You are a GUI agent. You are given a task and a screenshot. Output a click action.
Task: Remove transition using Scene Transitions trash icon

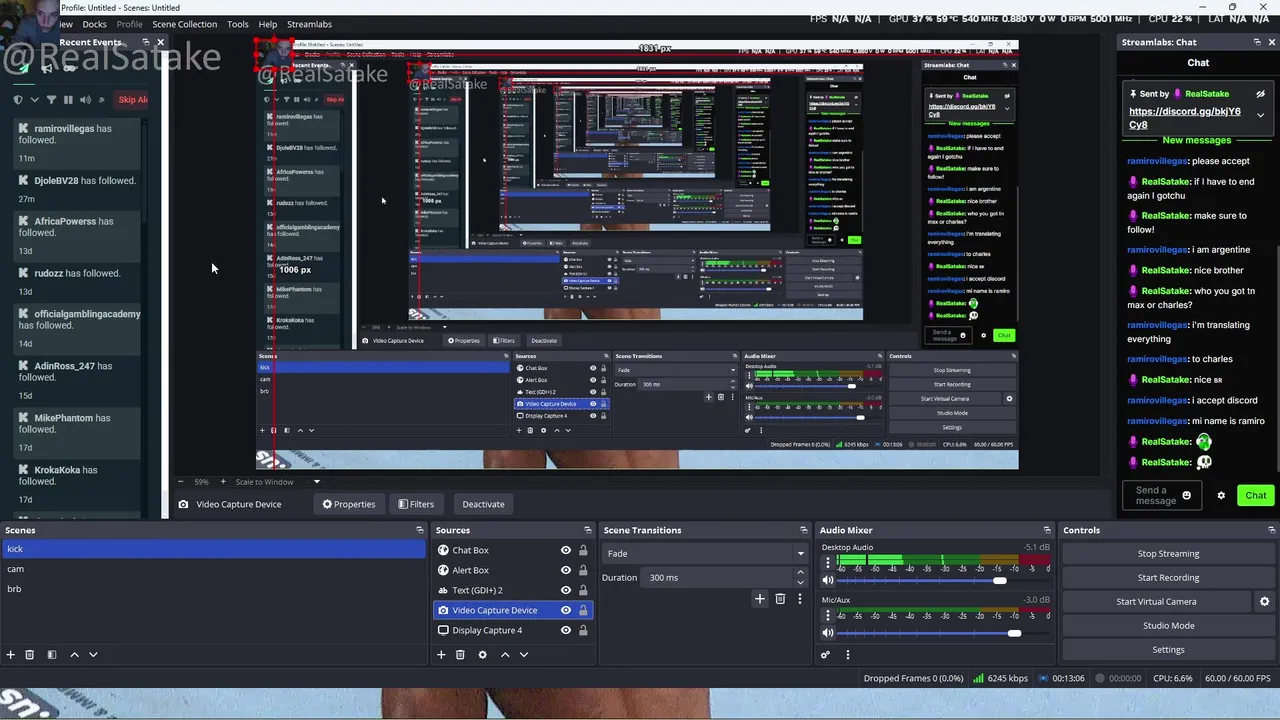coord(780,598)
